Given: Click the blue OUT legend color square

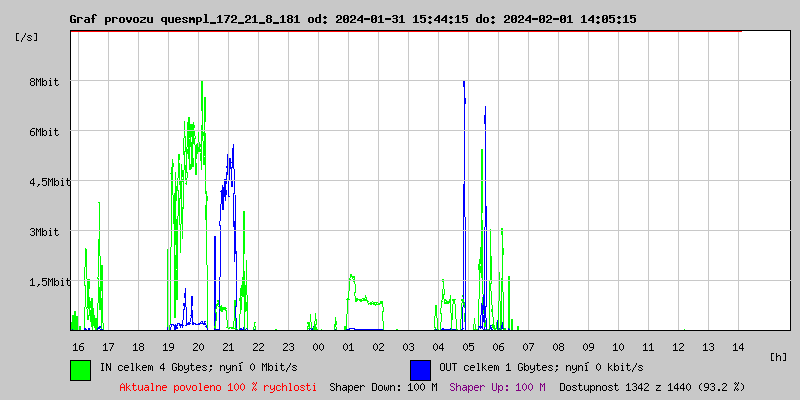Looking at the screenshot, I should (x=420, y=369).
